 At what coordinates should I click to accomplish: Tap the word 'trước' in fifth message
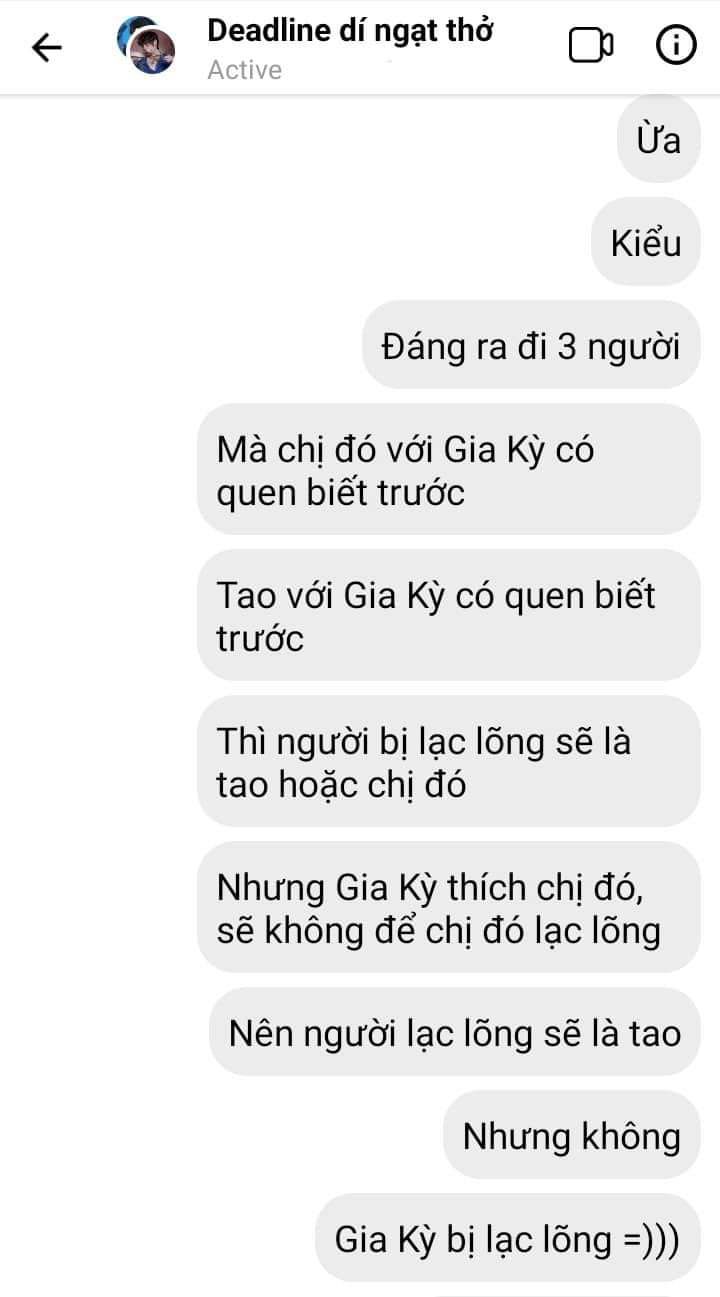tap(260, 639)
